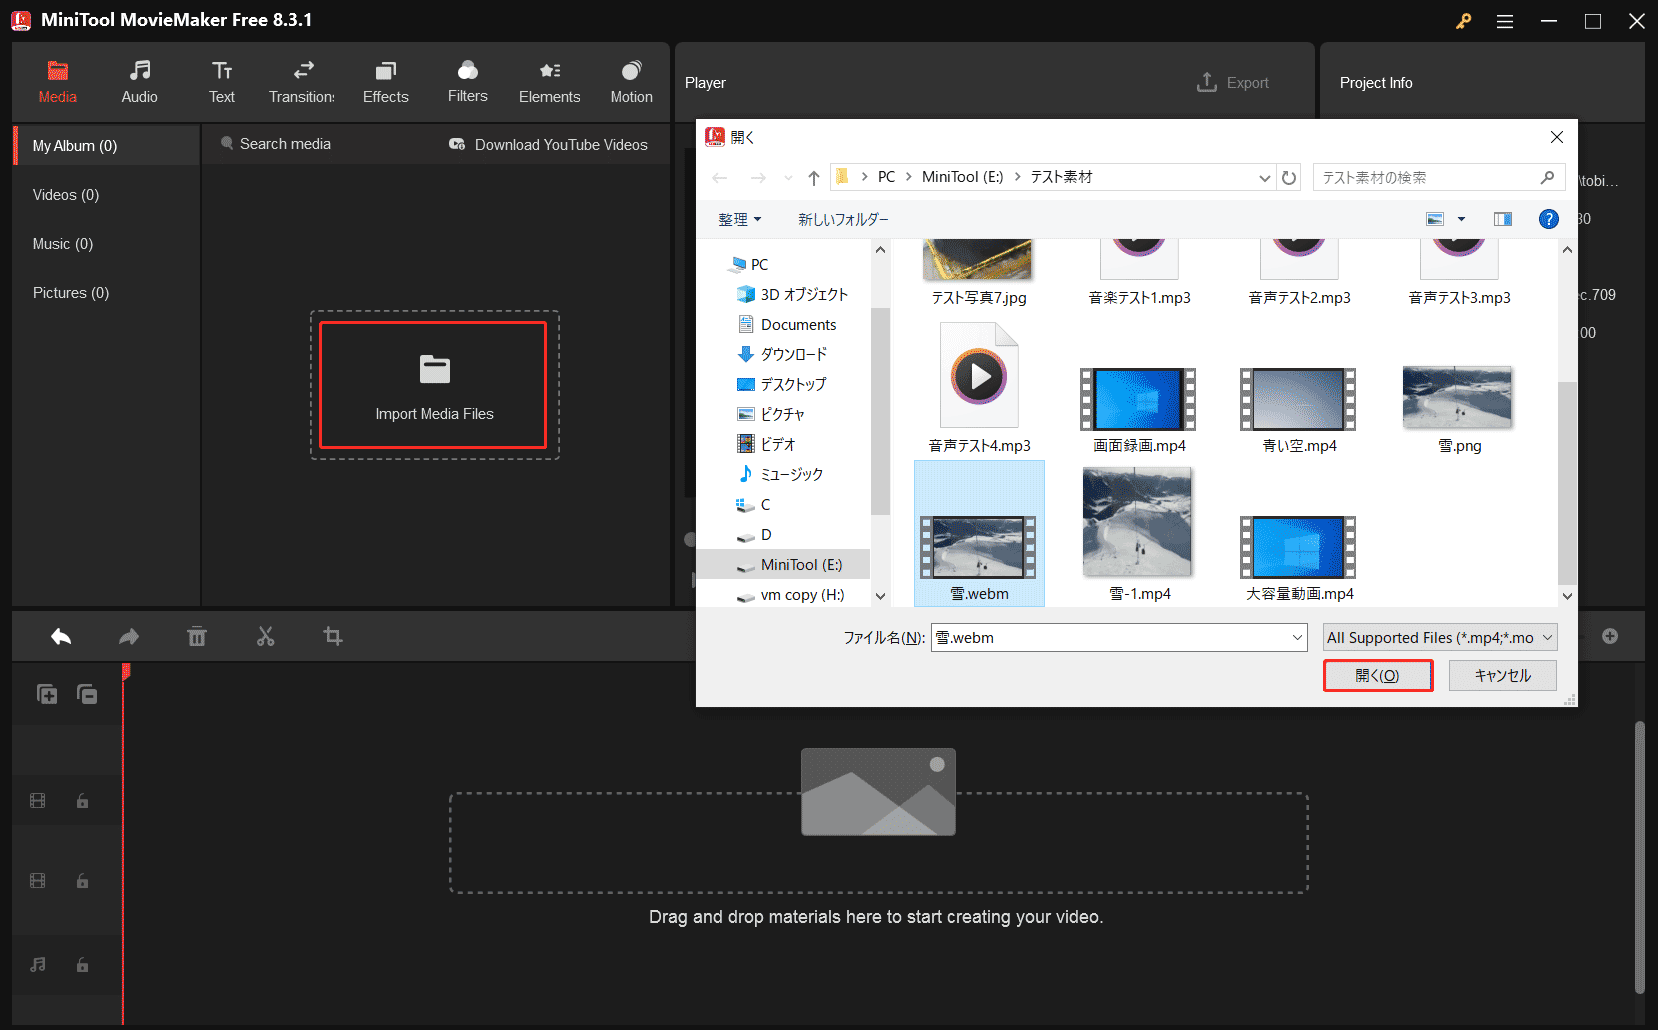Click the Undo arrow above the timeline
The image size is (1658, 1030).
click(60, 636)
